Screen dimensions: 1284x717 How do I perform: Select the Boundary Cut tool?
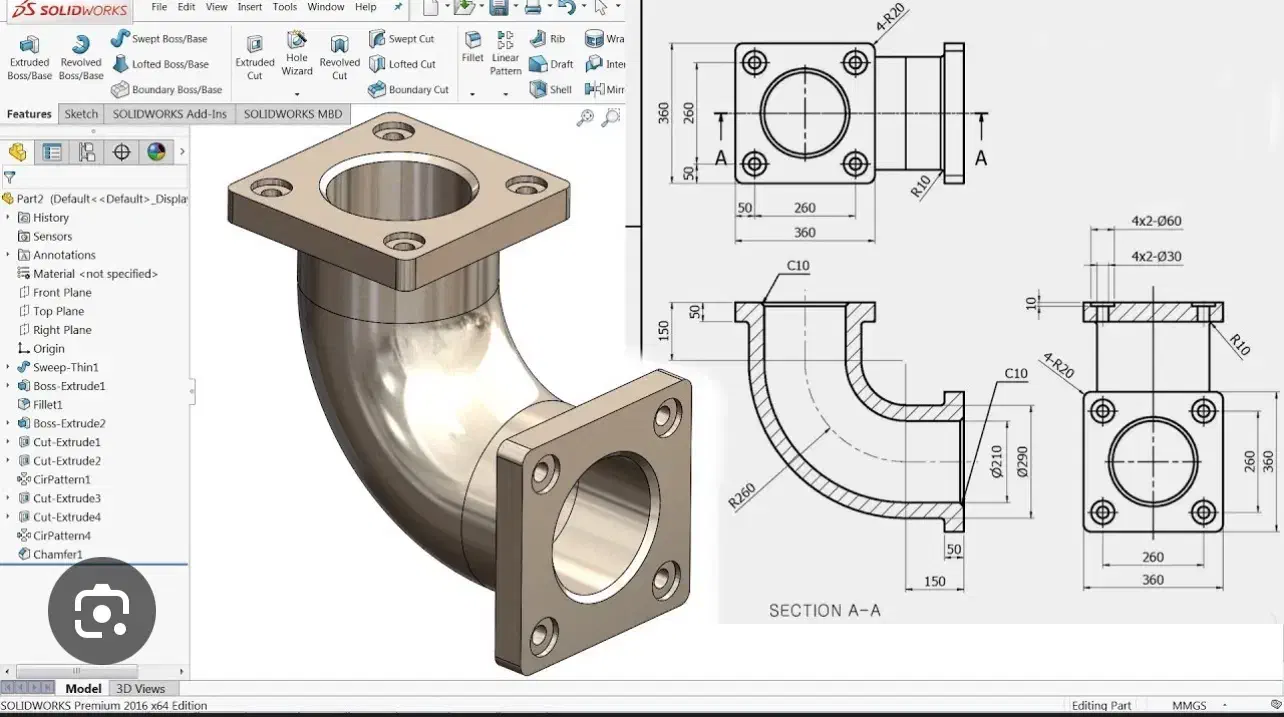(x=408, y=89)
